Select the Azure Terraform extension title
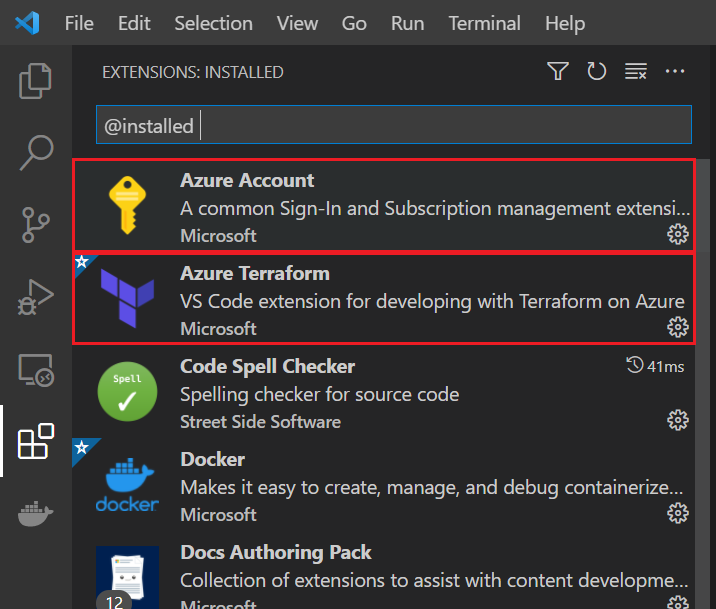 point(255,273)
